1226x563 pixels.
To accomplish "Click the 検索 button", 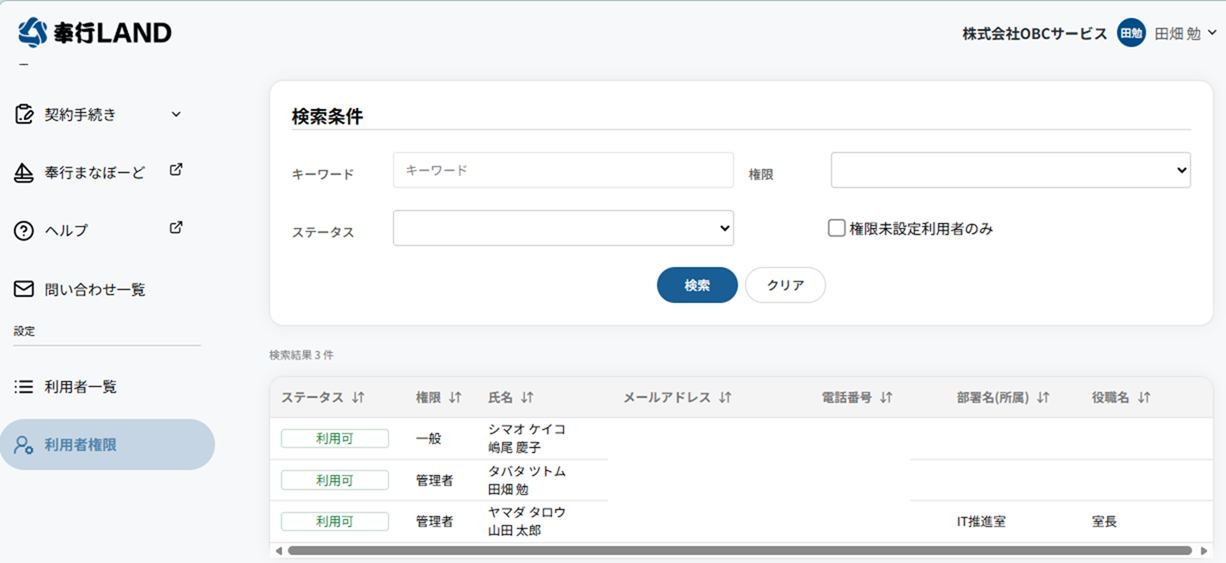I will click(x=697, y=285).
